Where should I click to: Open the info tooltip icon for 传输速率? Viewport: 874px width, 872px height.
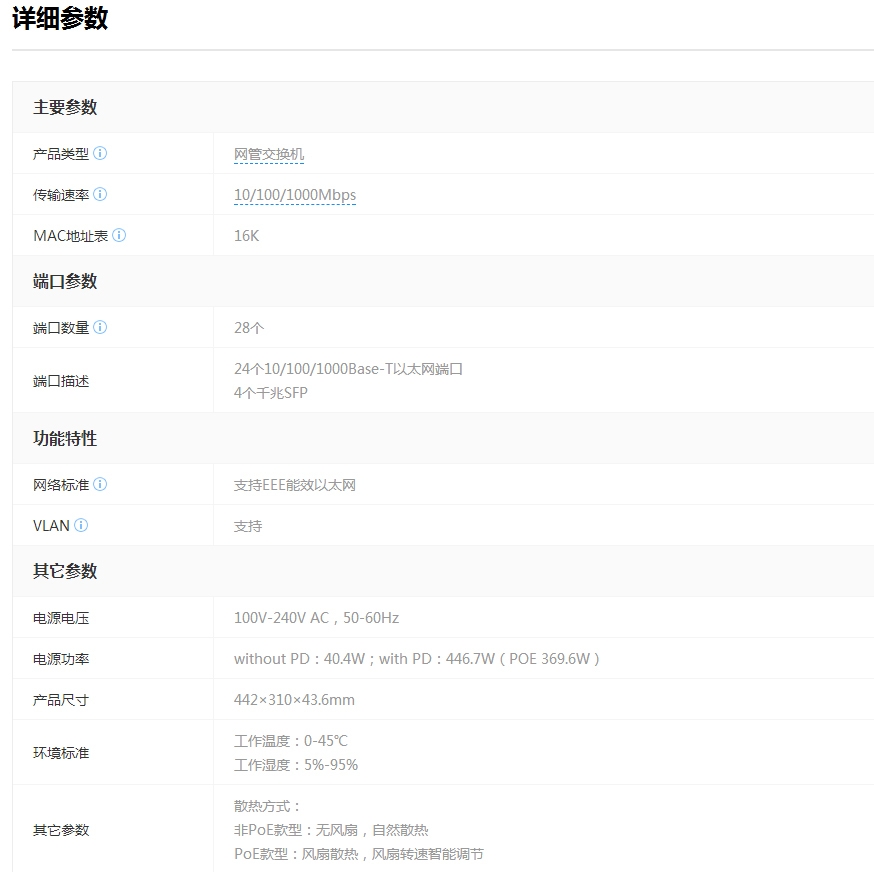(100, 195)
